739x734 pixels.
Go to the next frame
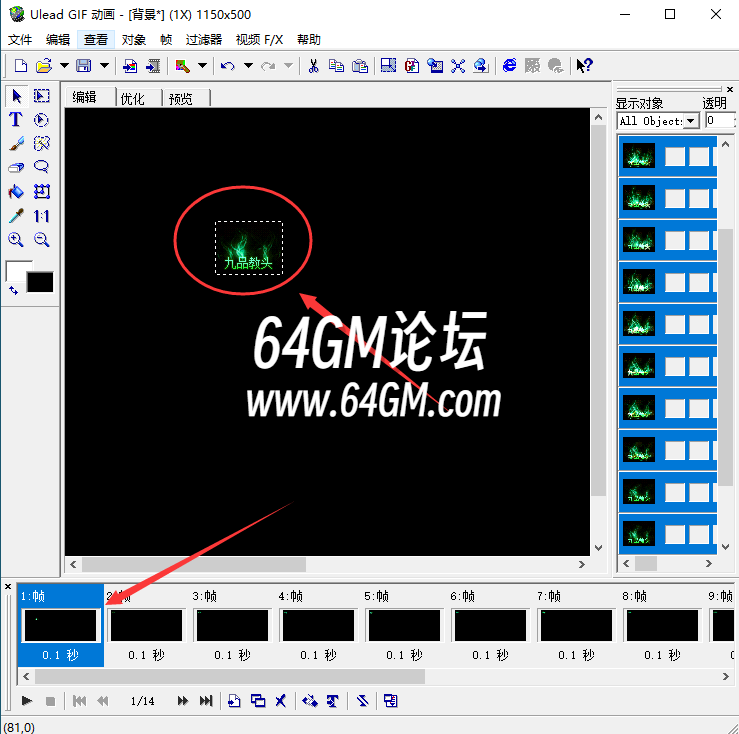(x=182, y=701)
